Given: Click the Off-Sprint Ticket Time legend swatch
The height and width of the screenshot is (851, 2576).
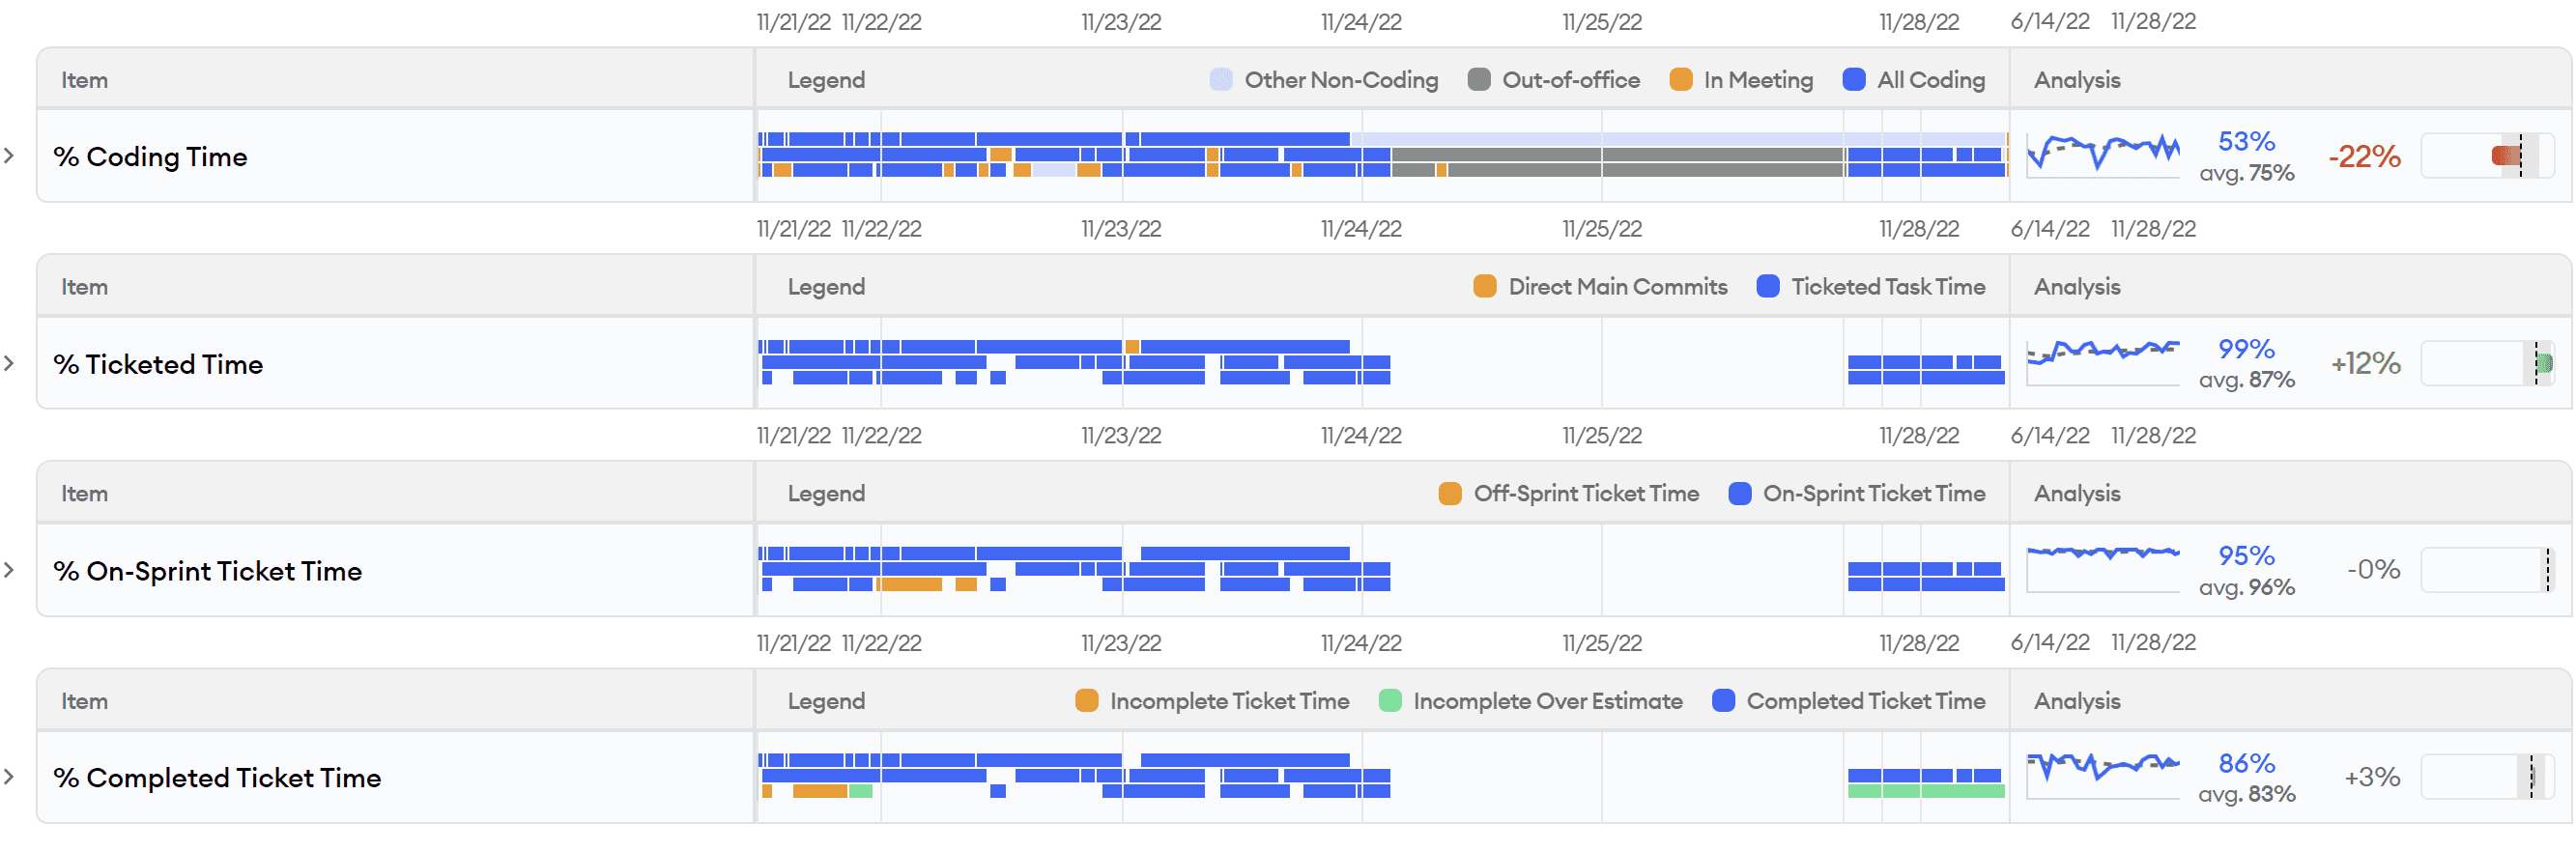Looking at the screenshot, I should tap(1450, 494).
